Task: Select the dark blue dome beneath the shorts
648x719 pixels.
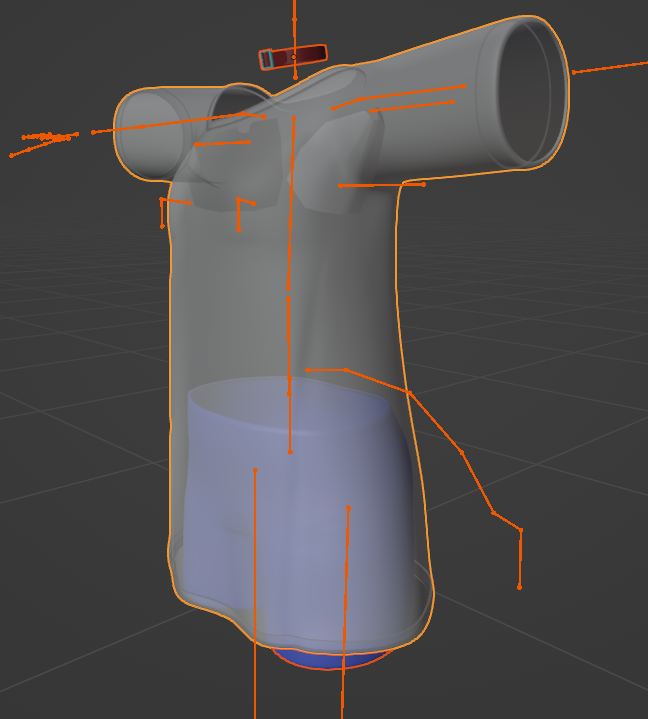Action: [331, 659]
